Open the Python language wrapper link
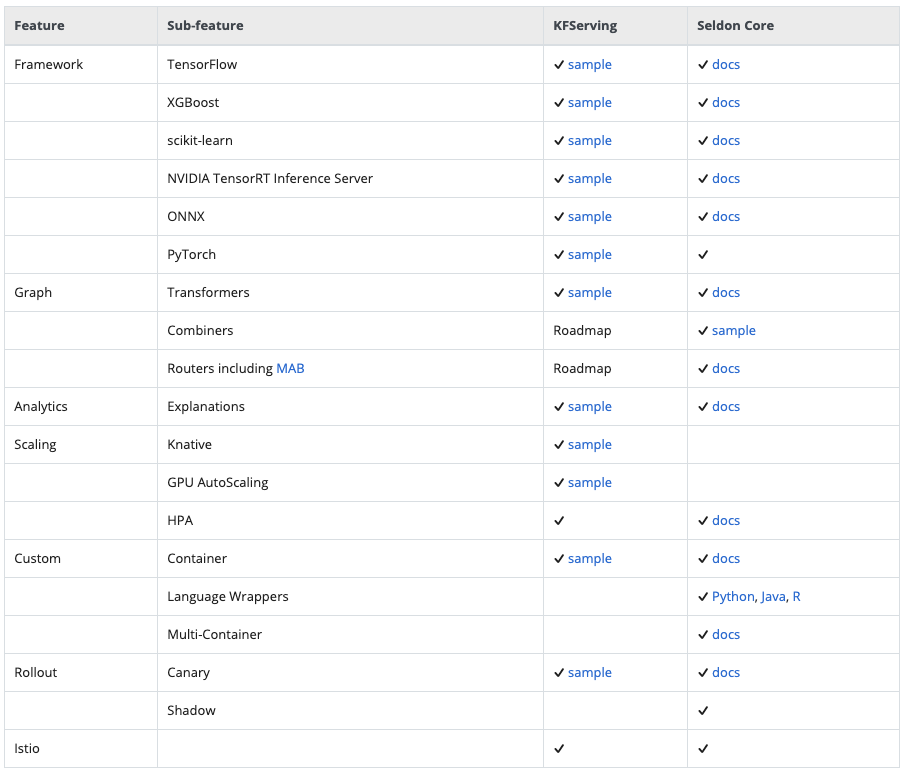Image resolution: width=902 pixels, height=773 pixels. [733, 596]
